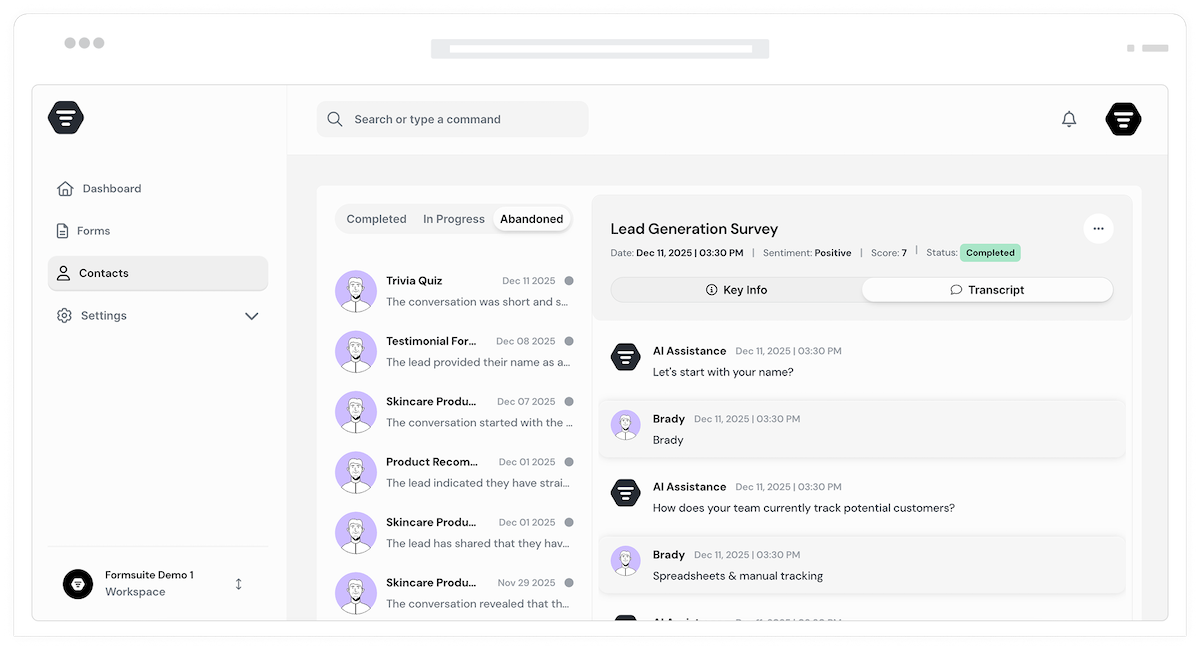Expand the Settings chevron

(x=251, y=316)
